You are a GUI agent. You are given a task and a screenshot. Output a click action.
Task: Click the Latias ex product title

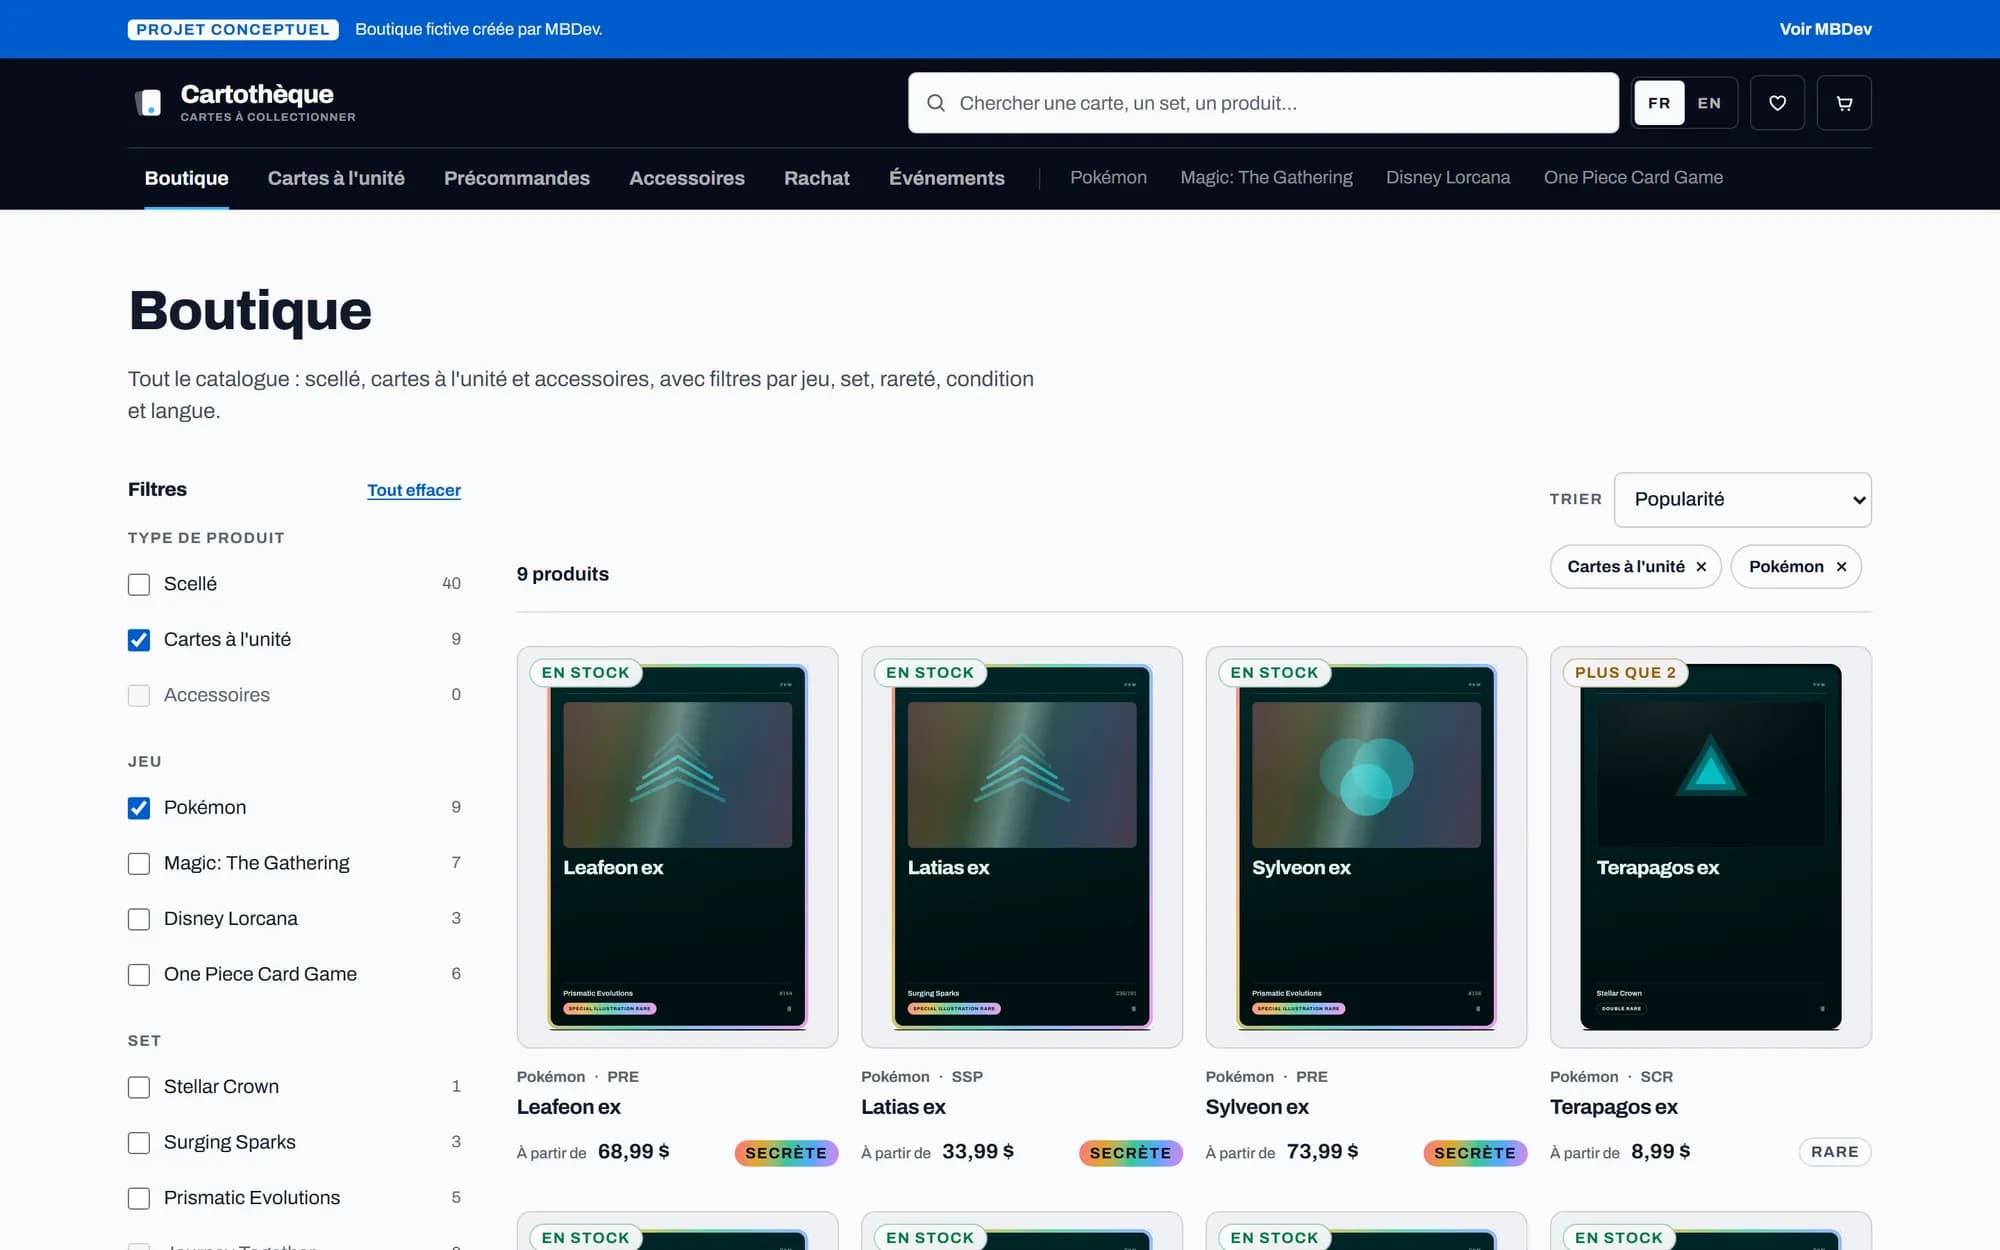tap(903, 1107)
